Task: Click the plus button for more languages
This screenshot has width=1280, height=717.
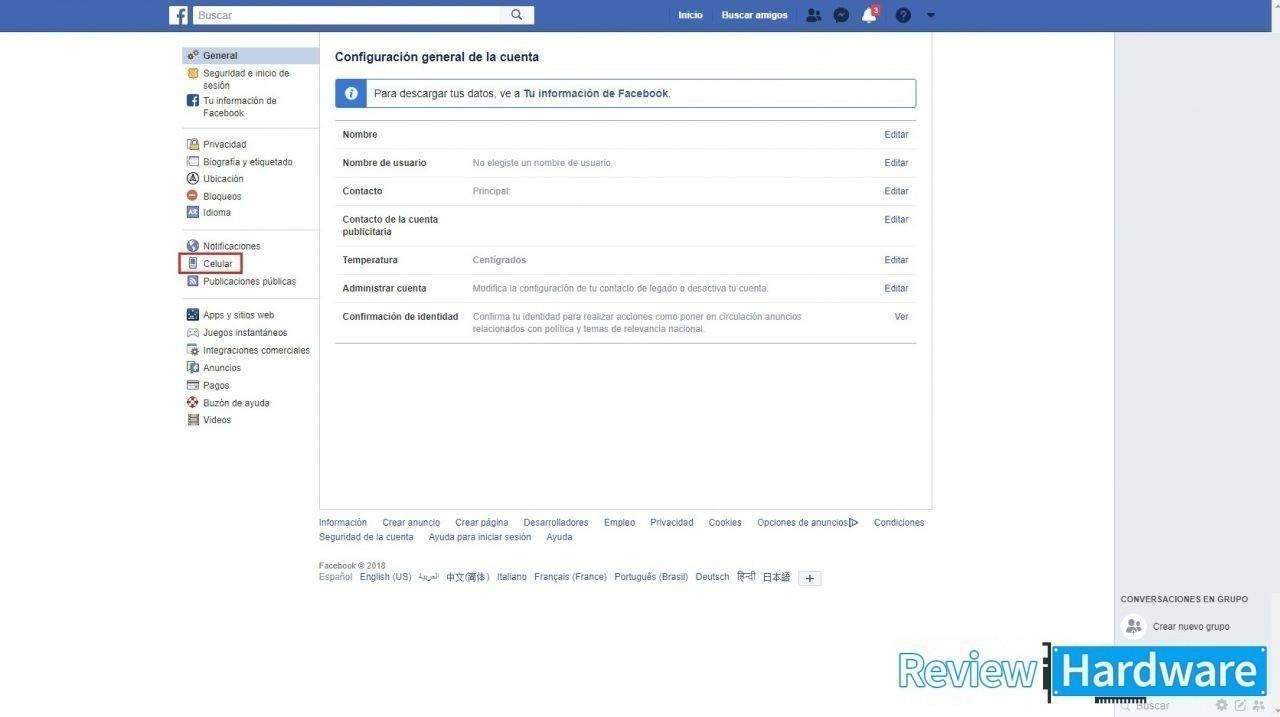Action: pyautogui.click(x=810, y=578)
